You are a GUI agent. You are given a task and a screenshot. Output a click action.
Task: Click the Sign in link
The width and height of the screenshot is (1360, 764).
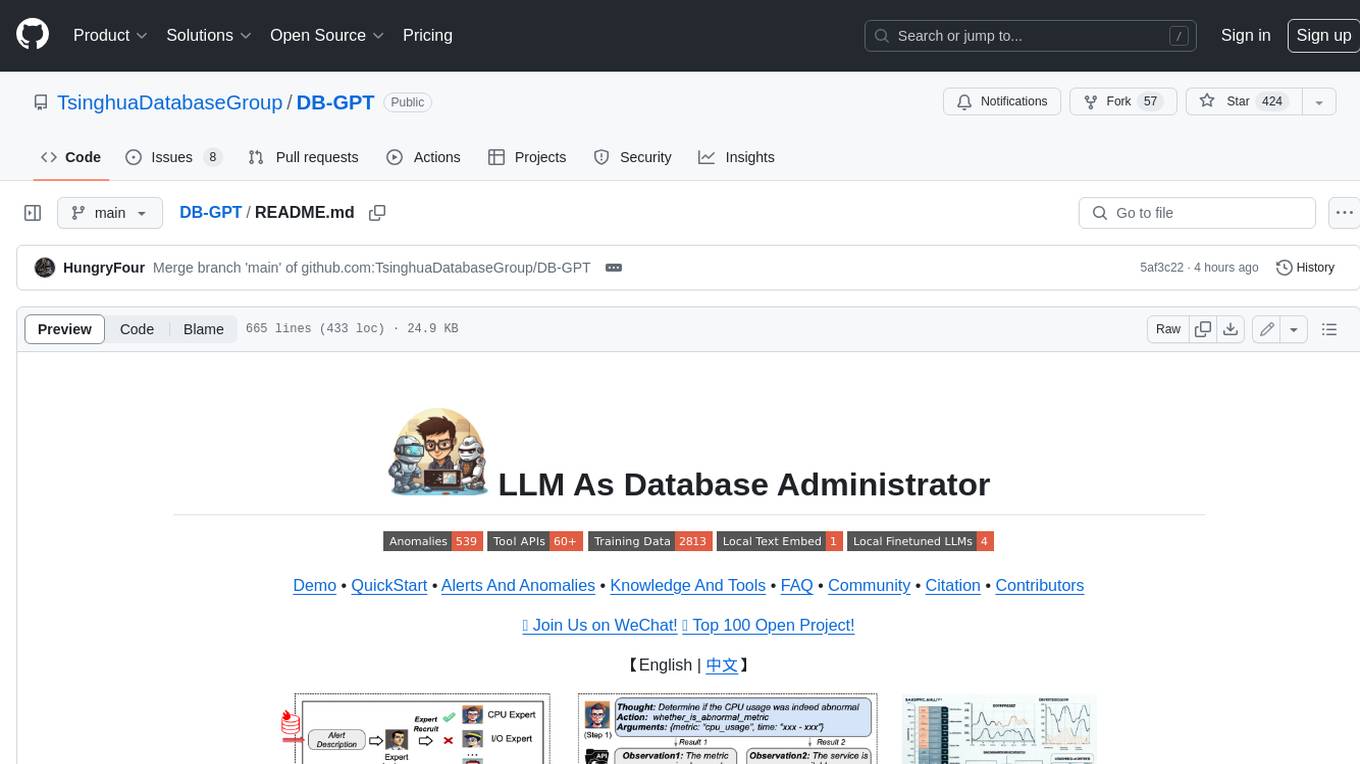1245,35
